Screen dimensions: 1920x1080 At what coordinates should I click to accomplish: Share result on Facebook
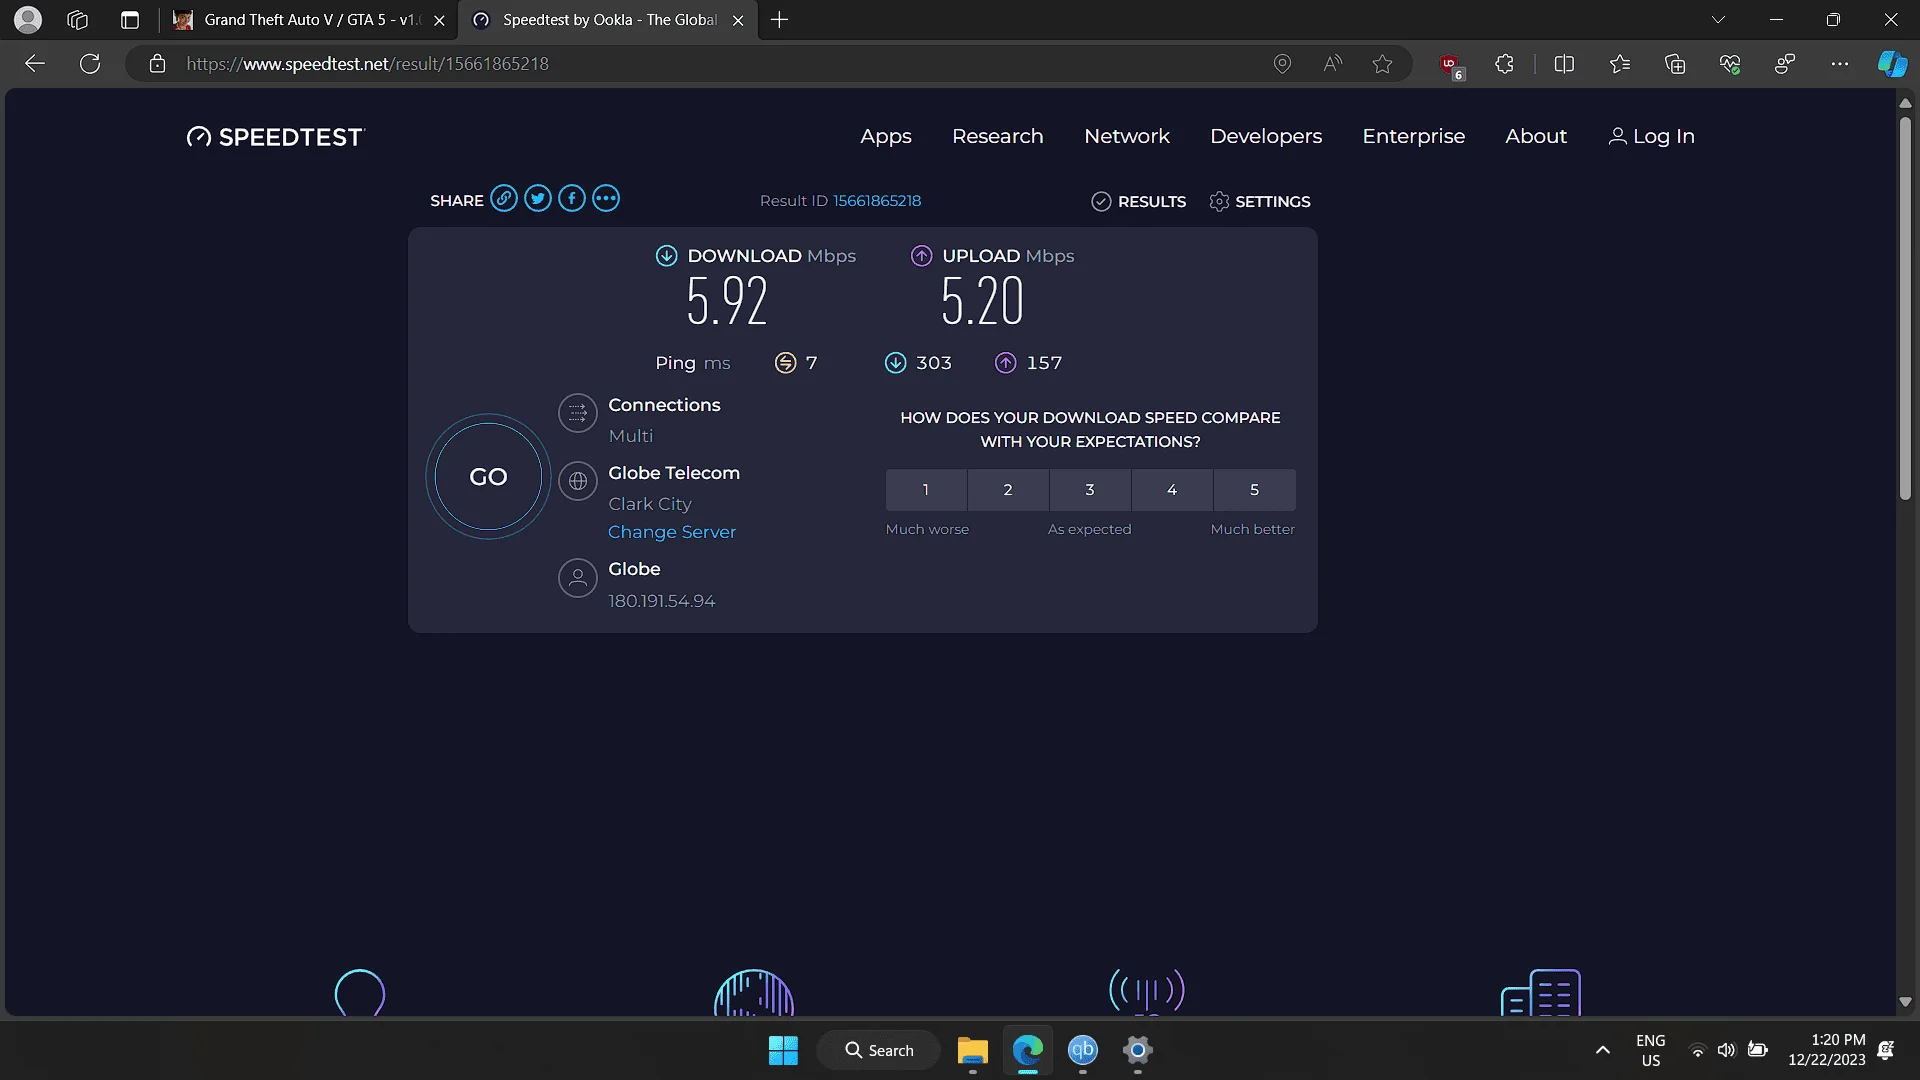(572, 199)
